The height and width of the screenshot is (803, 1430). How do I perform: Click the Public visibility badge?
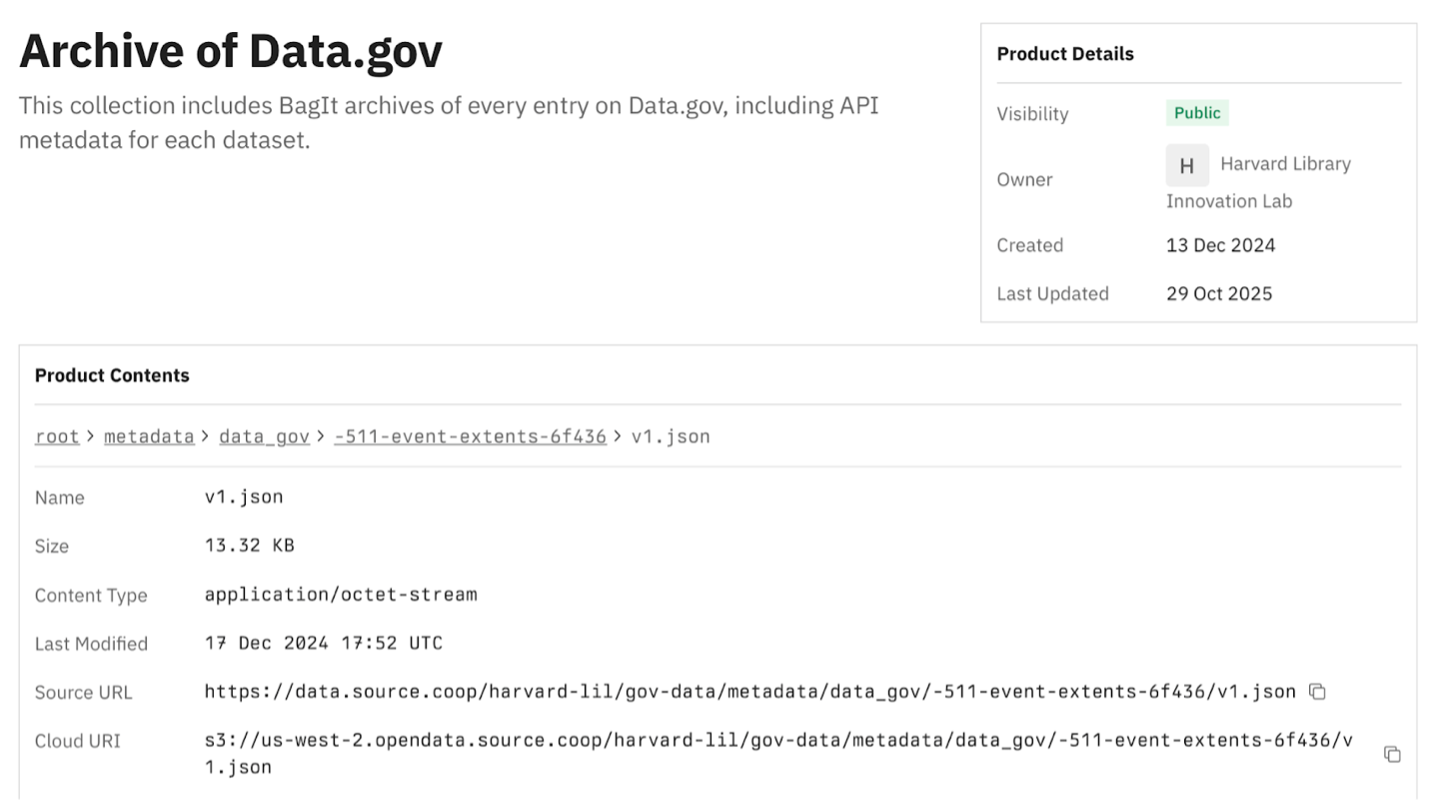(1195, 113)
